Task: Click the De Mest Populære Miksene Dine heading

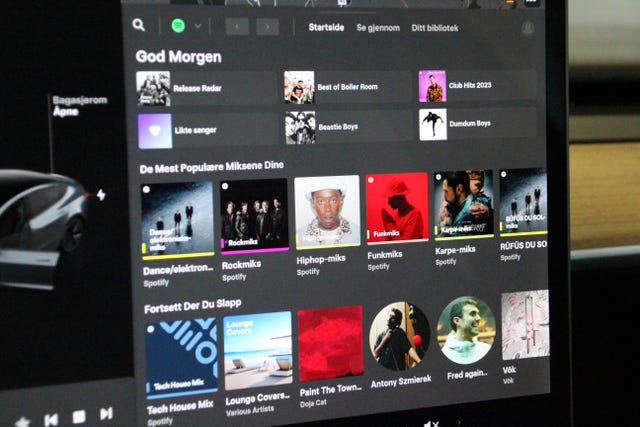Action: [211, 167]
